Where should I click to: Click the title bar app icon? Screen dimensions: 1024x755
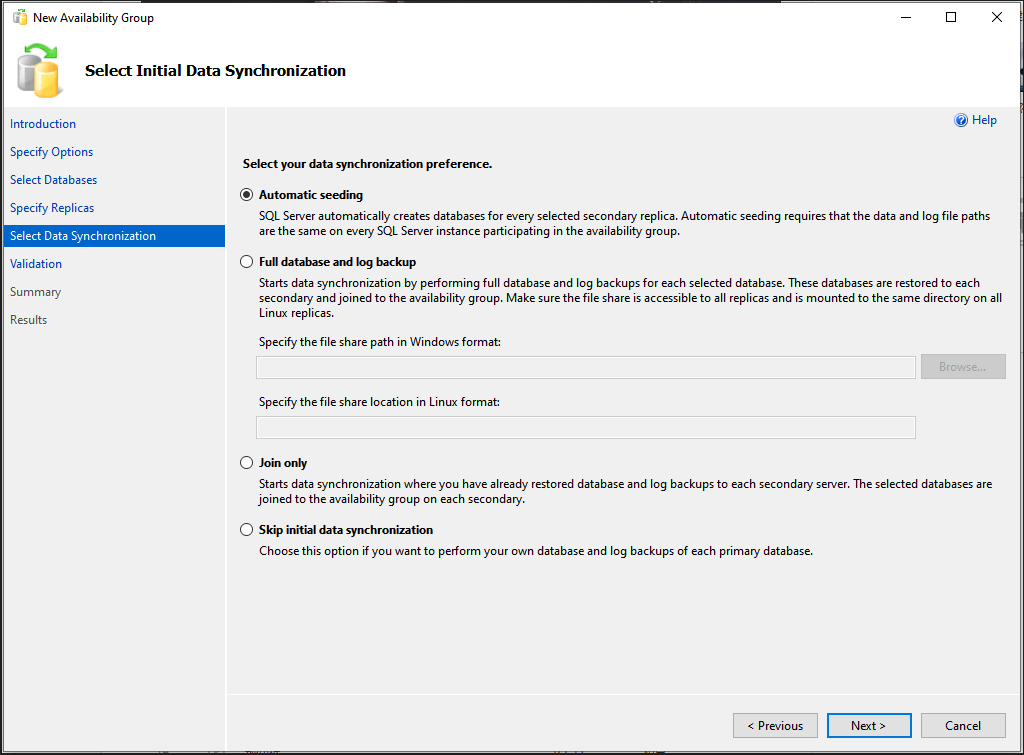[x=19, y=17]
